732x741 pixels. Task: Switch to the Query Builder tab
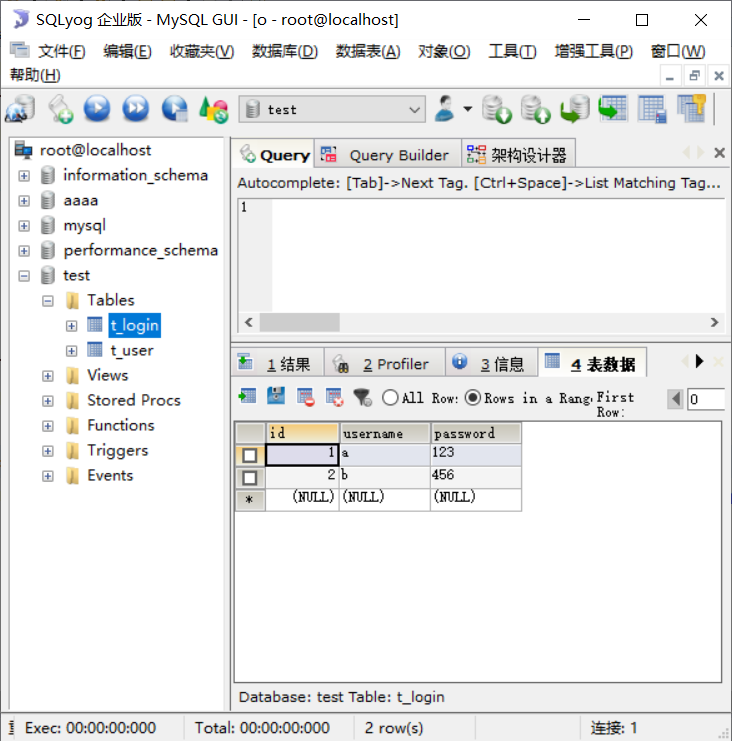[387, 154]
